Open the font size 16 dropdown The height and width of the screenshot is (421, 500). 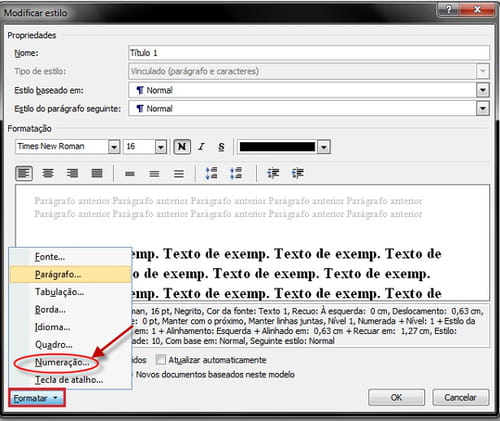pyautogui.click(x=161, y=147)
